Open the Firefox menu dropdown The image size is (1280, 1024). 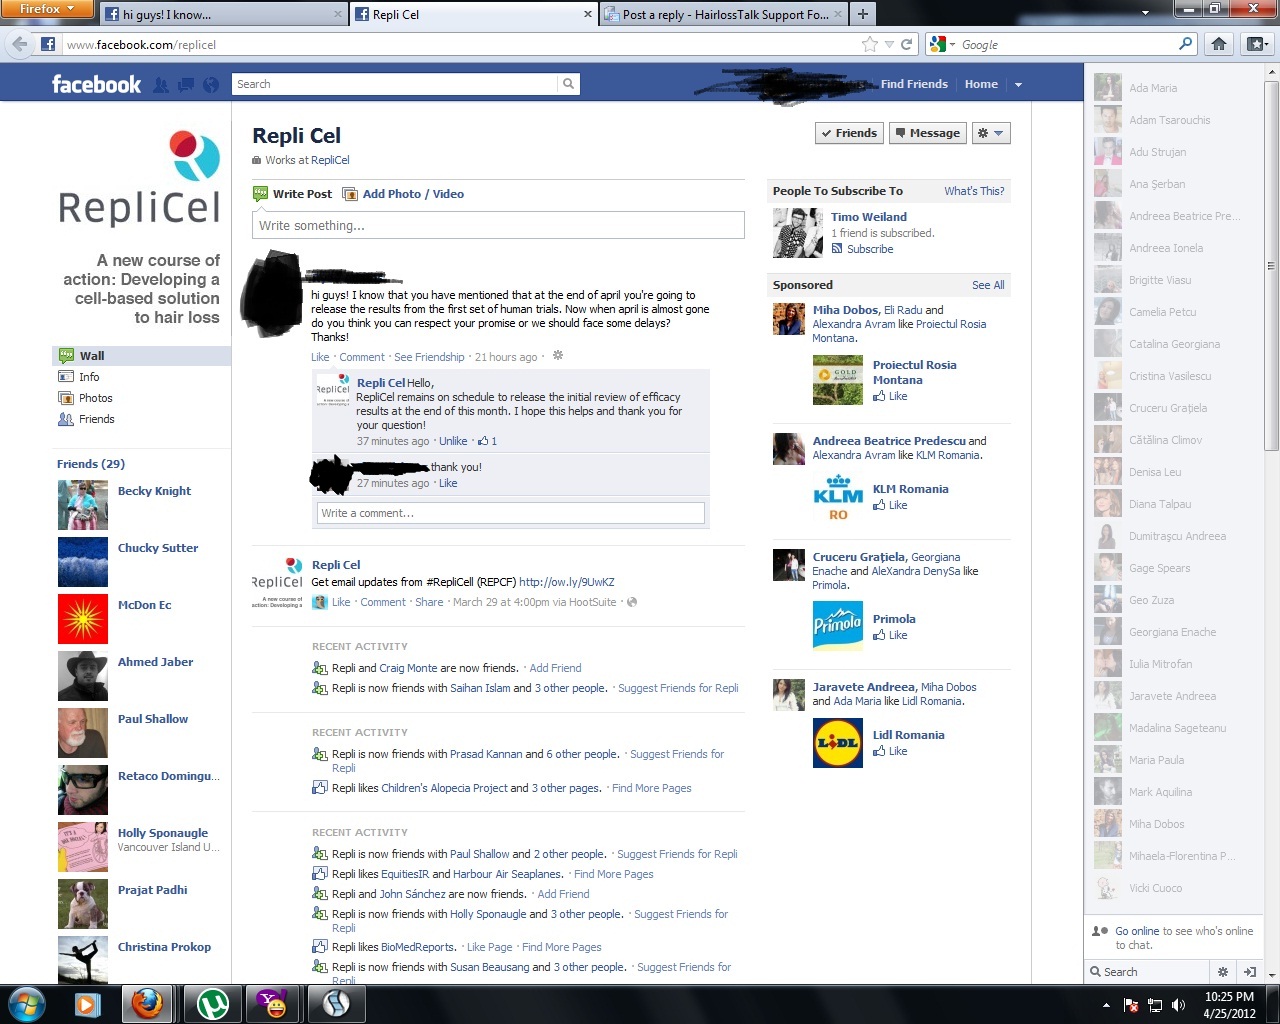pyautogui.click(x=46, y=9)
